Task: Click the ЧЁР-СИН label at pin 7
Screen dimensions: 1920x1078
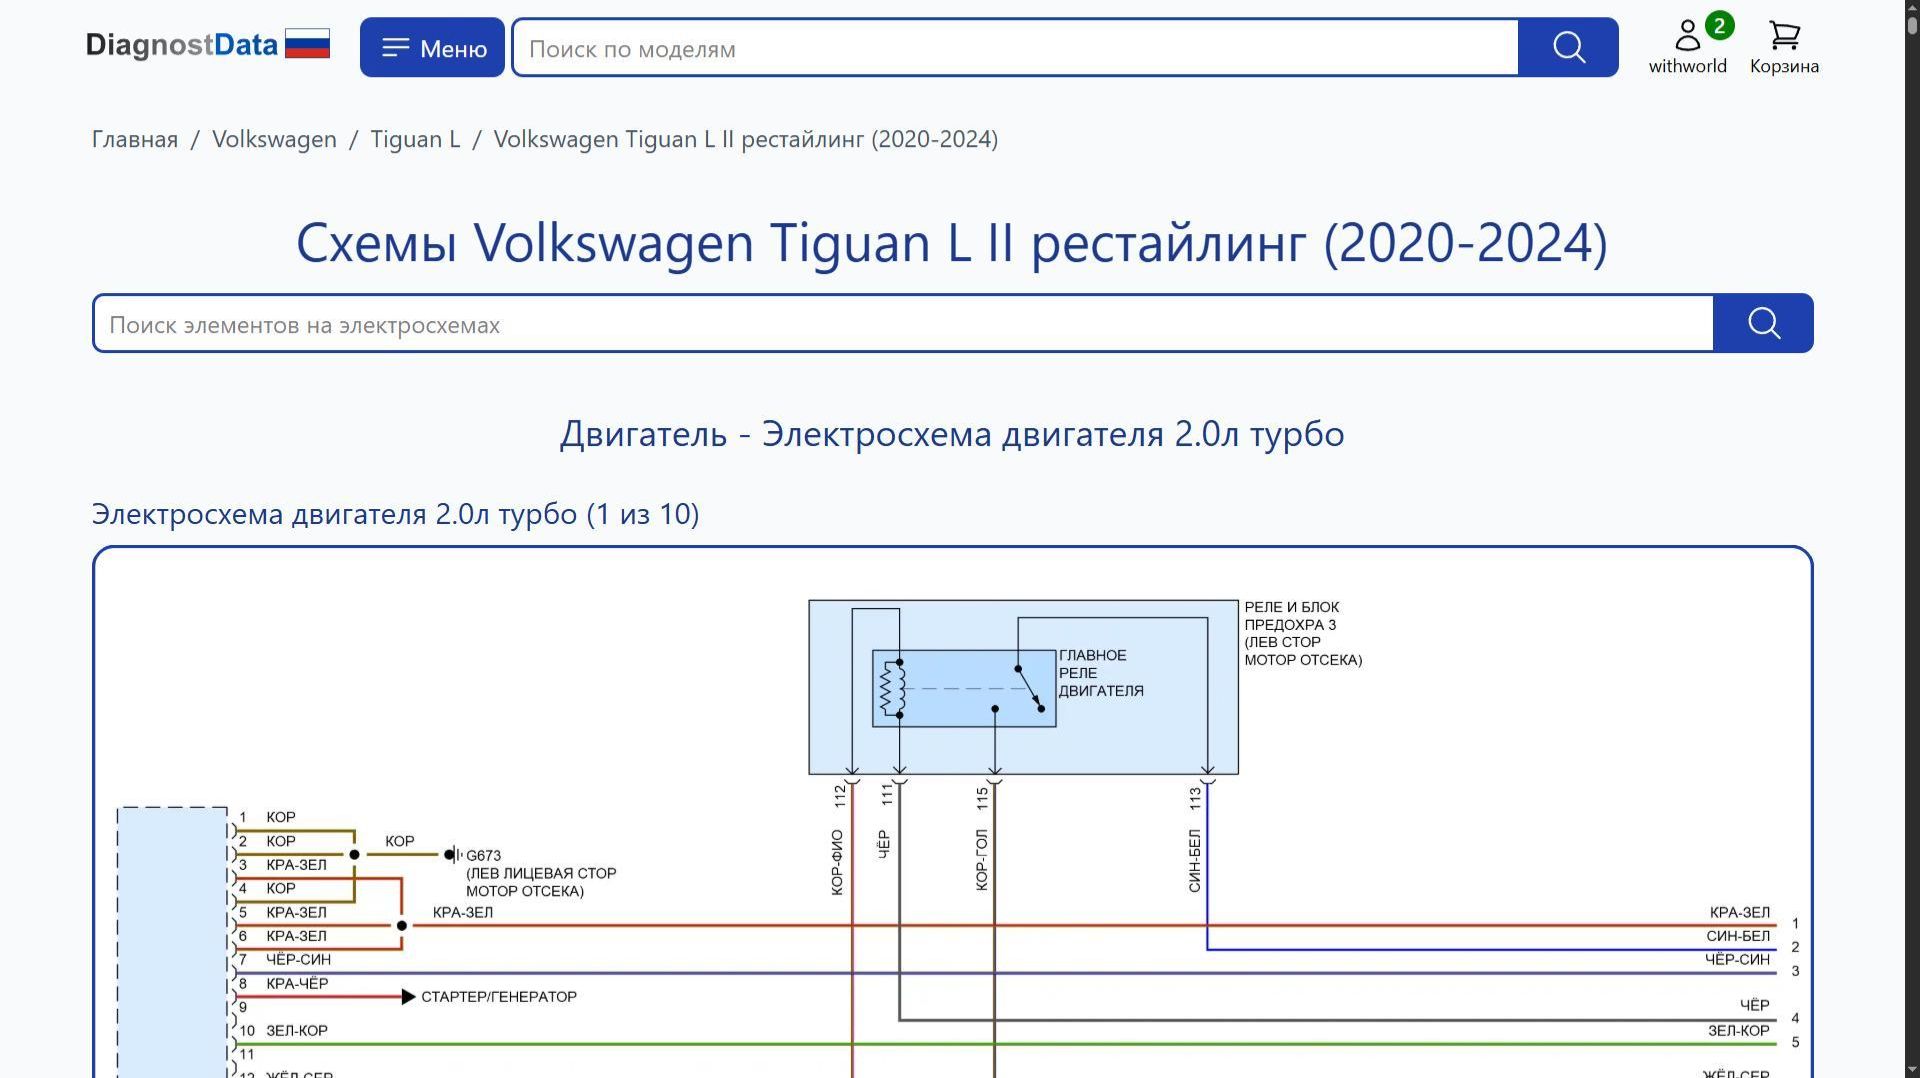Action: [x=298, y=960]
